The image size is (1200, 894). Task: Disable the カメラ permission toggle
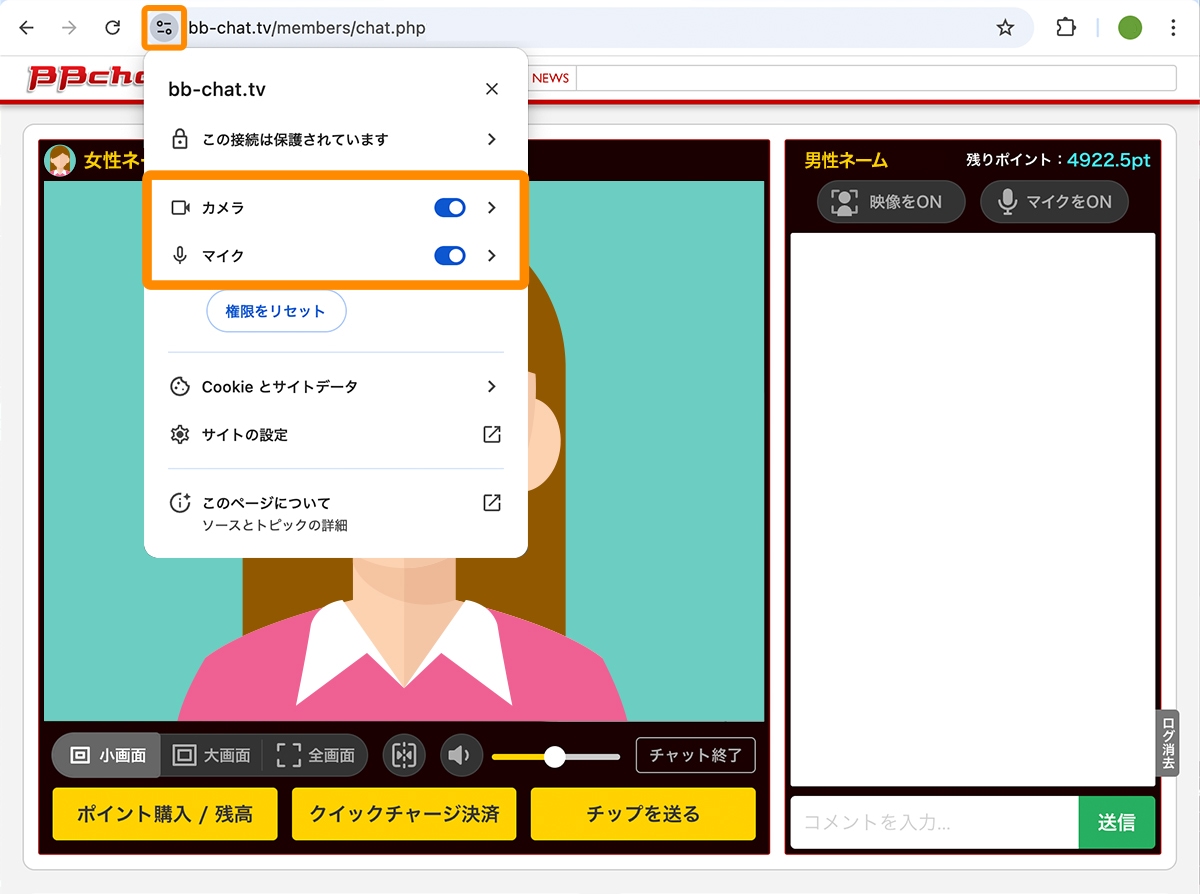(450, 207)
